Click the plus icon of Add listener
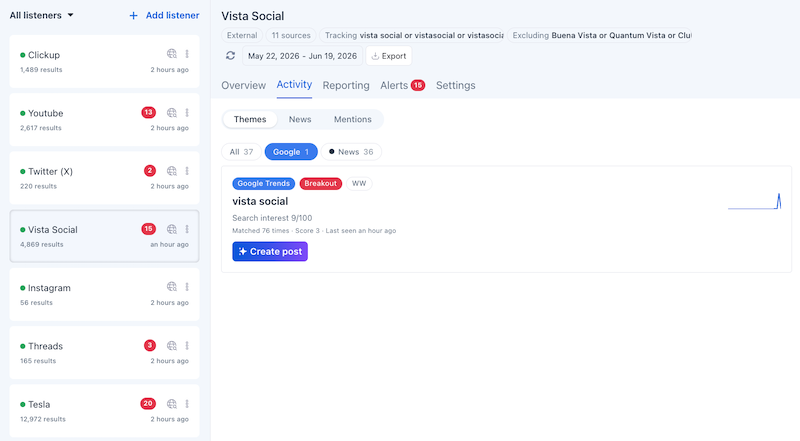This screenshot has width=800, height=441. point(133,16)
